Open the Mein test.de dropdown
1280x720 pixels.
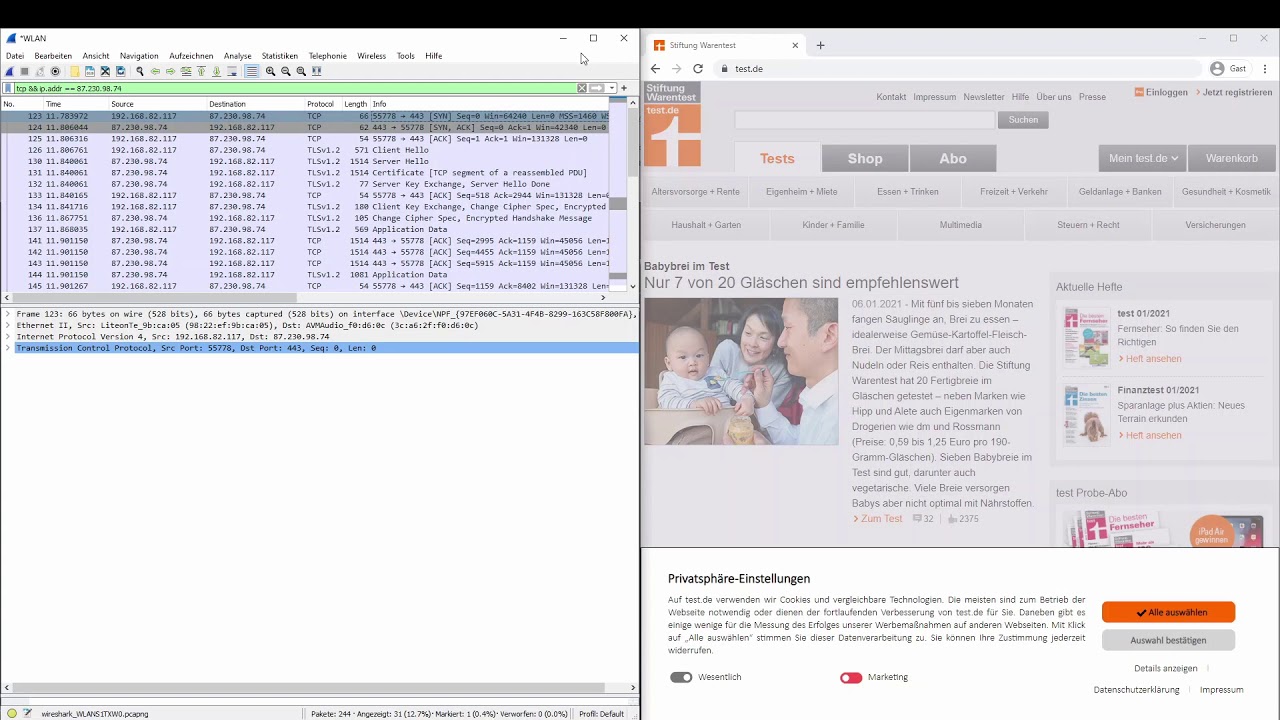click(x=1143, y=158)
